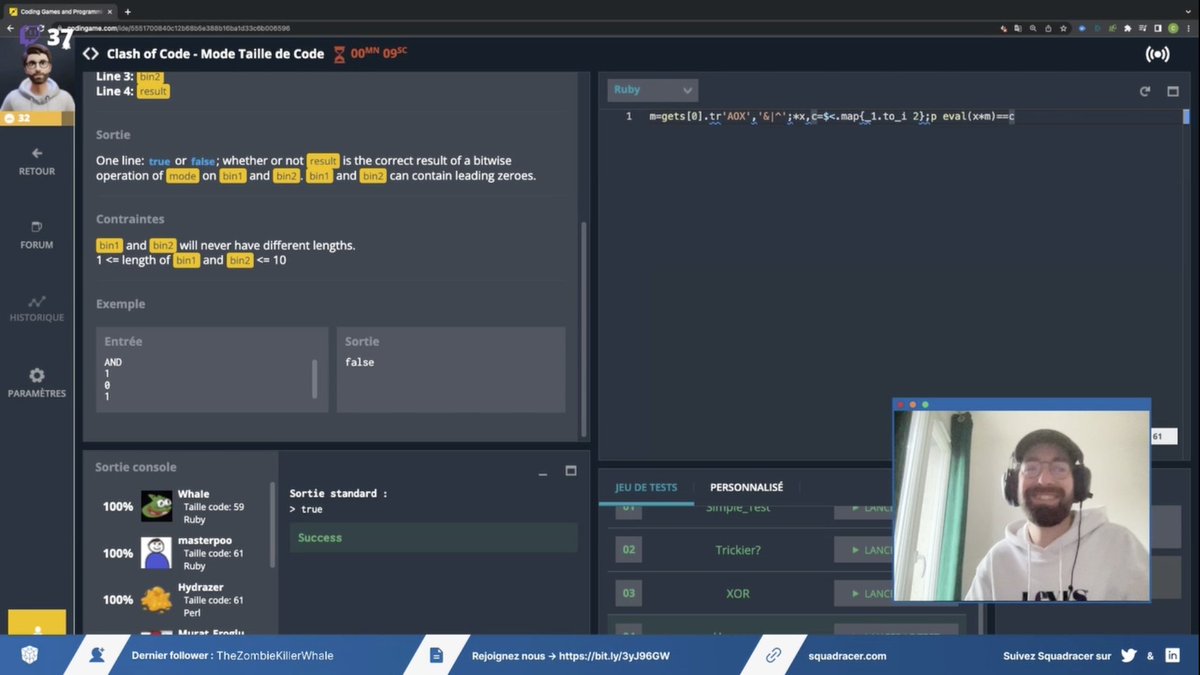The image size is (1200, 675).
Task: Click the zoom magnifier icon in address bar
Action: (1033, 29)
